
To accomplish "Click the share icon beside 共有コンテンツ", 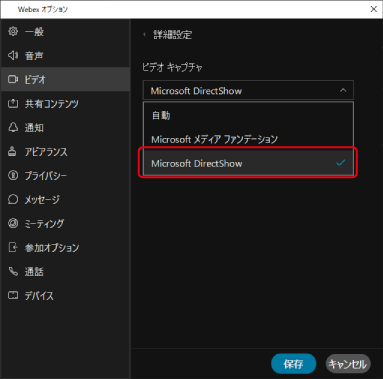I will pyautogui.click(x=13, y=103).
